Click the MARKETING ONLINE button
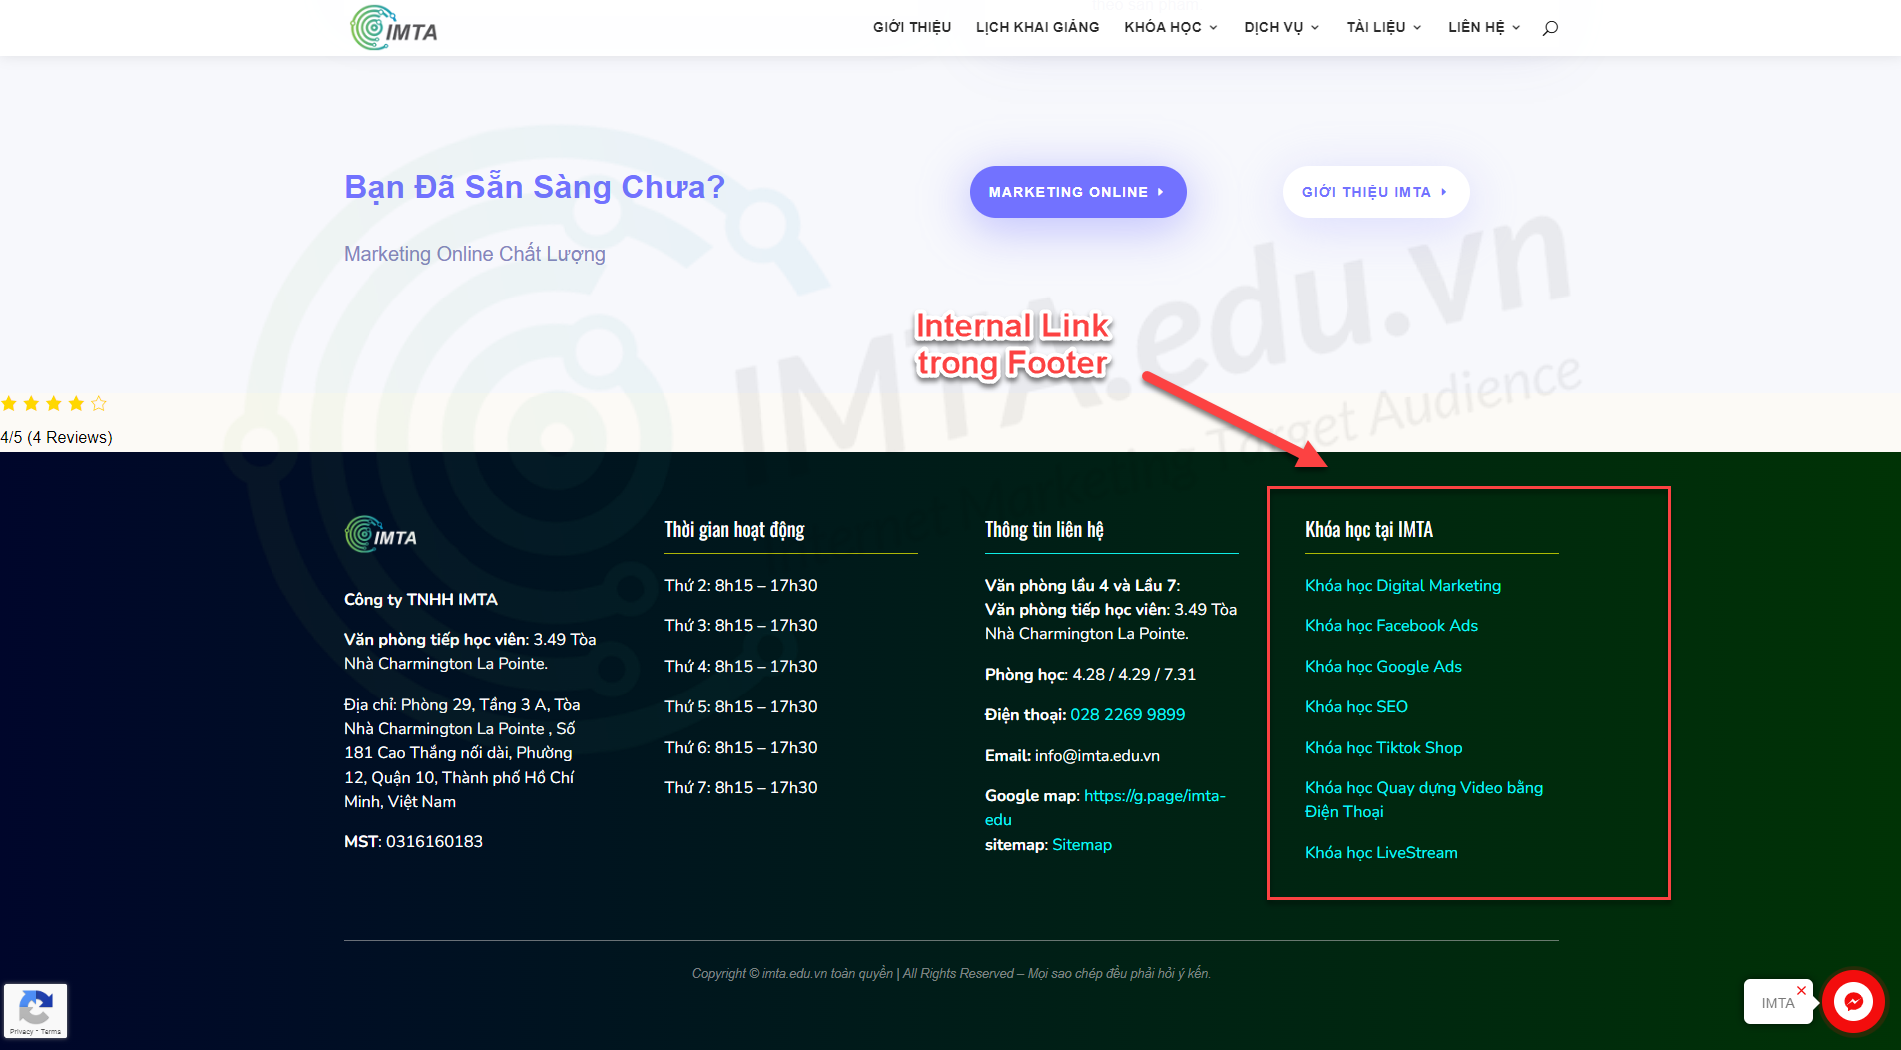Image resolution: width=1901 pixels, height=1050 pixels. point(1078,192)
